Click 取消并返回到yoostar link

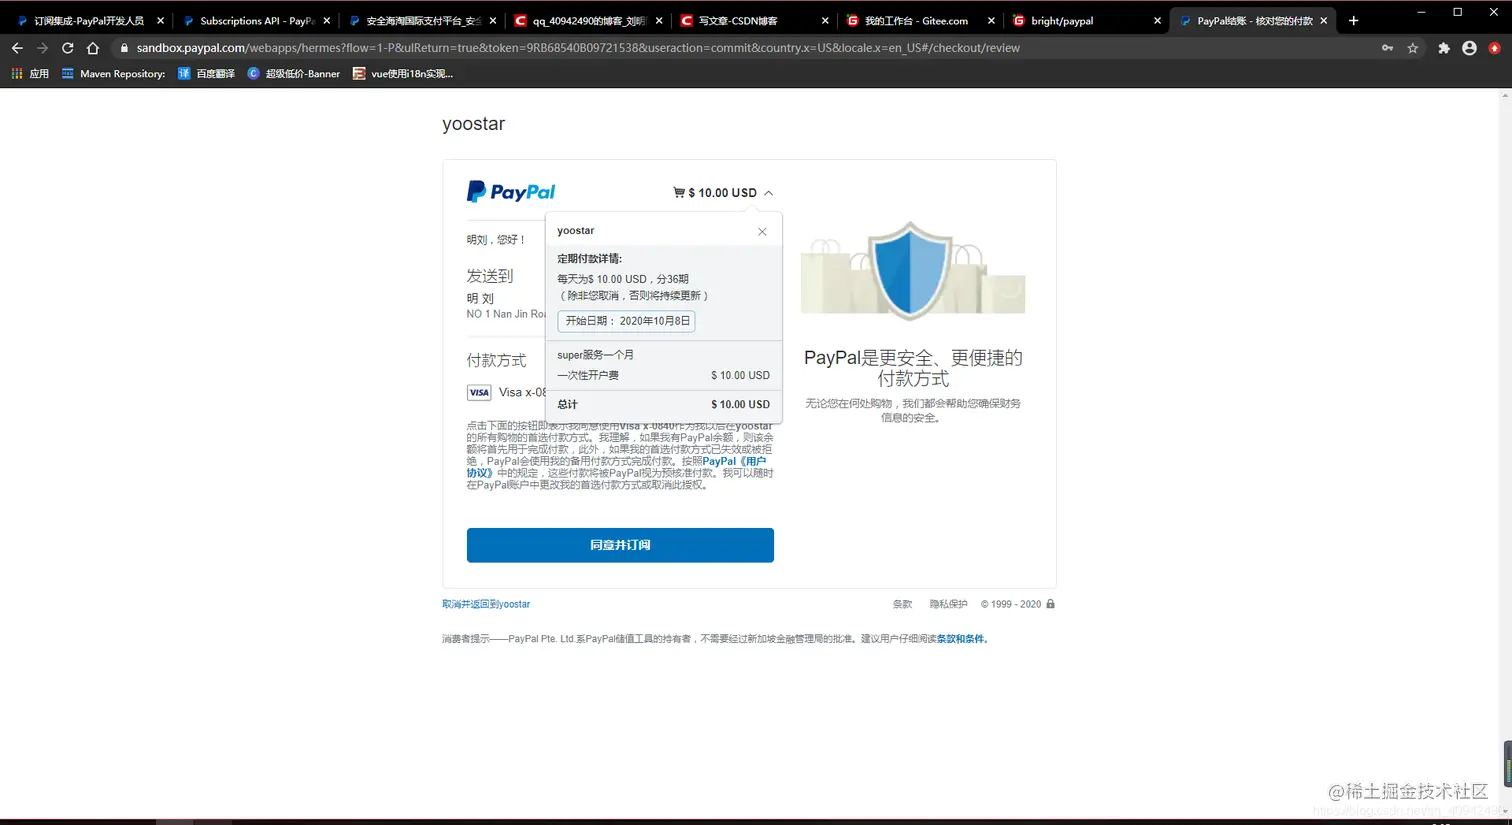pyautogui.click(x=486, y=604)
